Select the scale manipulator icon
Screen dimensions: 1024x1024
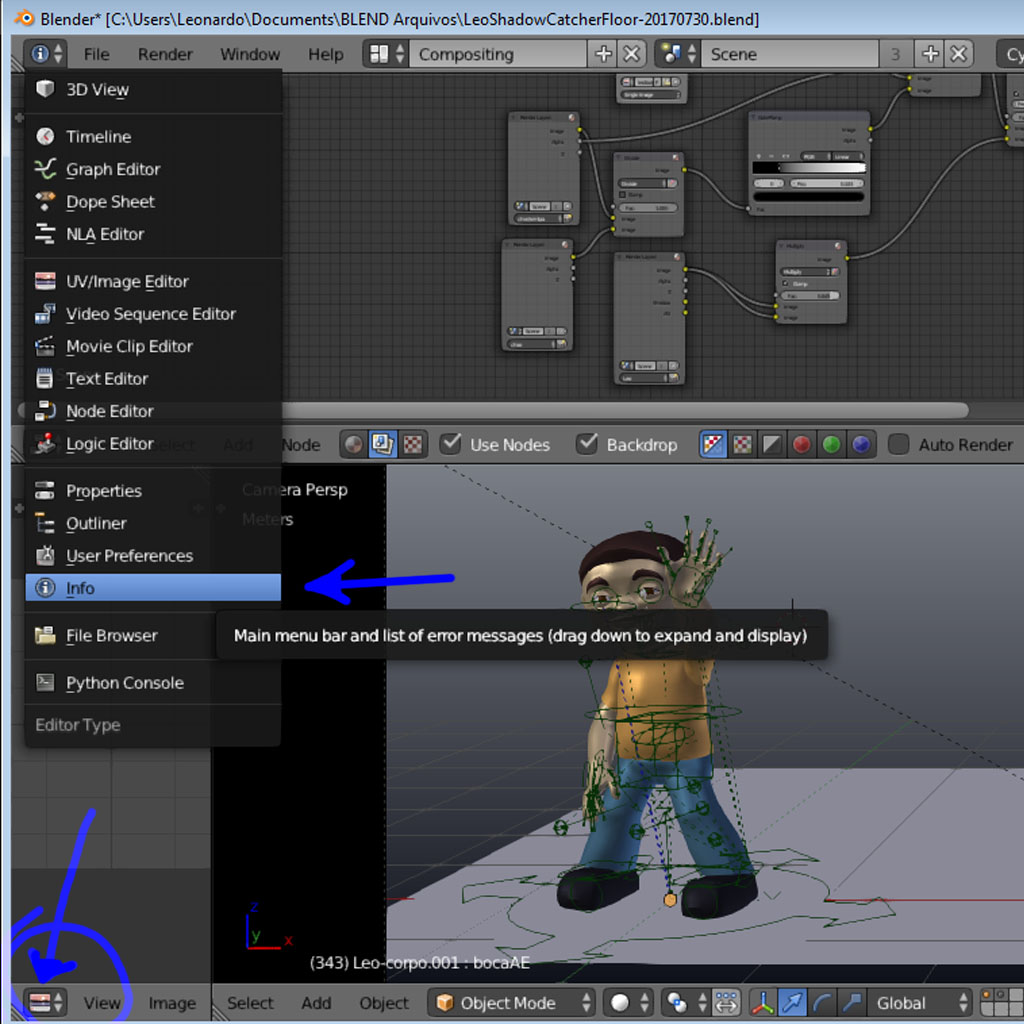851,1003
